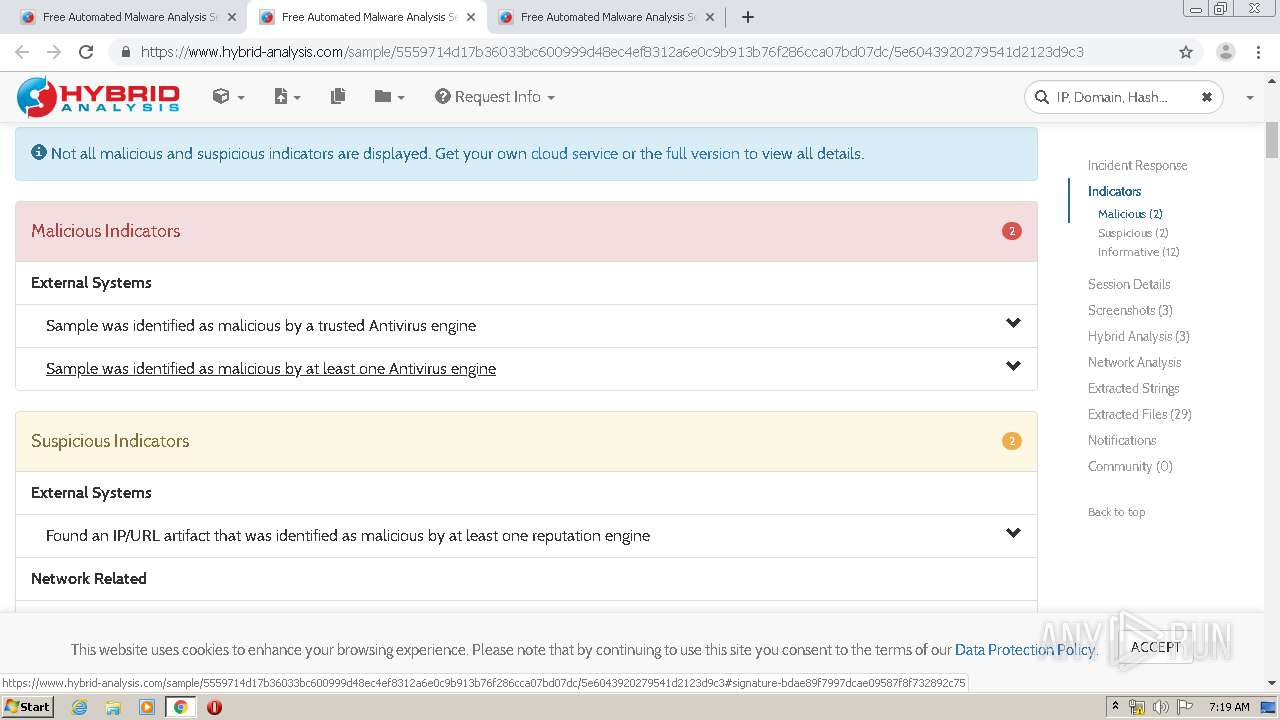The width and height of the screenshot is (1280, 720).
Task: Open the Windows Start menu
Action: click(x=28, y=707)
